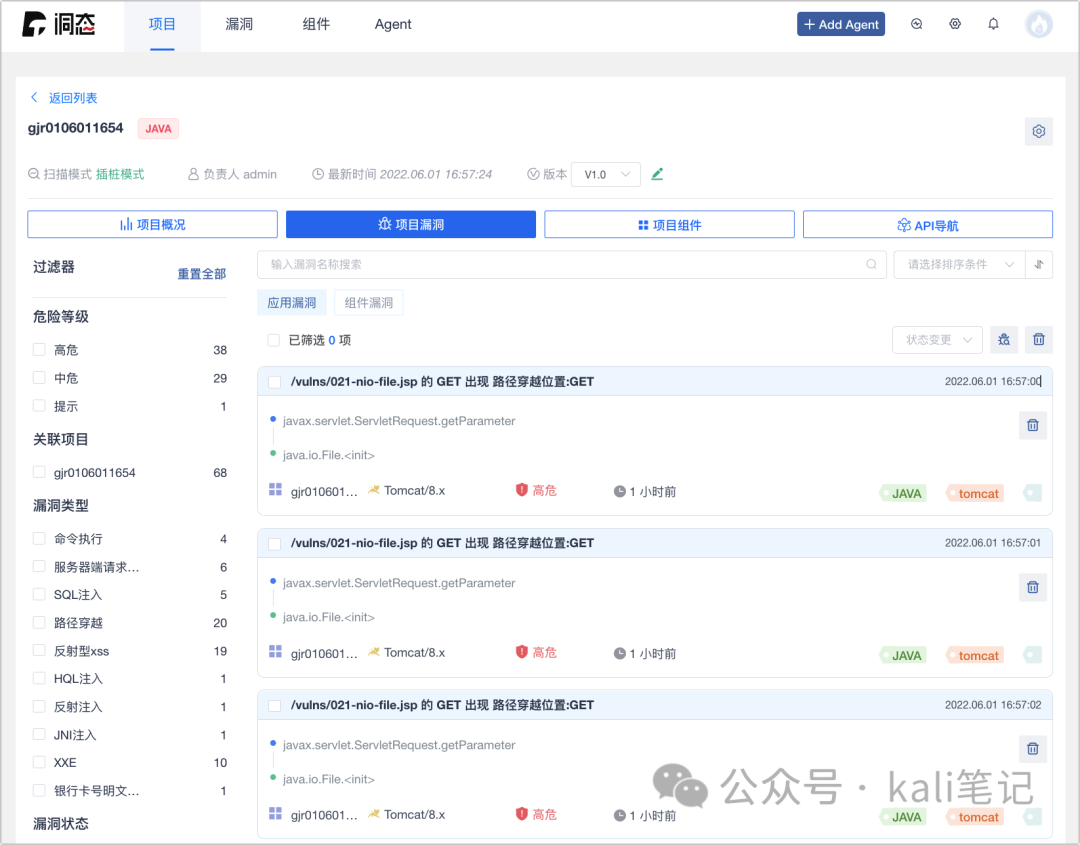Check the SQL注入 vulnerability type
This screenshot has height=845, width=1080.
point(39,594)
